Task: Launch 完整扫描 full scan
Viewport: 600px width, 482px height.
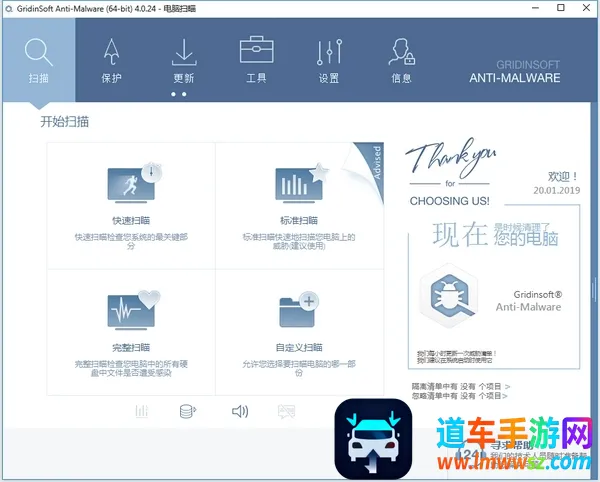Action: [131, 328]
